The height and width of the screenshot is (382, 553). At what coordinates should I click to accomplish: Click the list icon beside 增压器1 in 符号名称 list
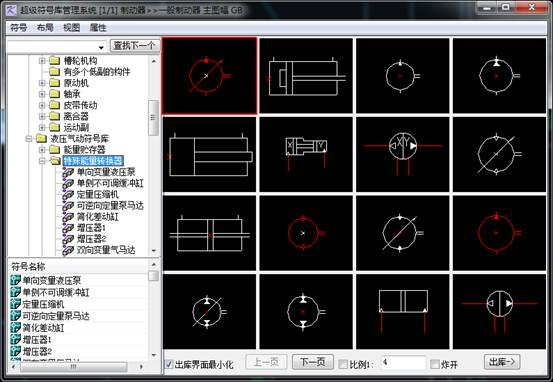pyautogui.click(x=16, y=340)
